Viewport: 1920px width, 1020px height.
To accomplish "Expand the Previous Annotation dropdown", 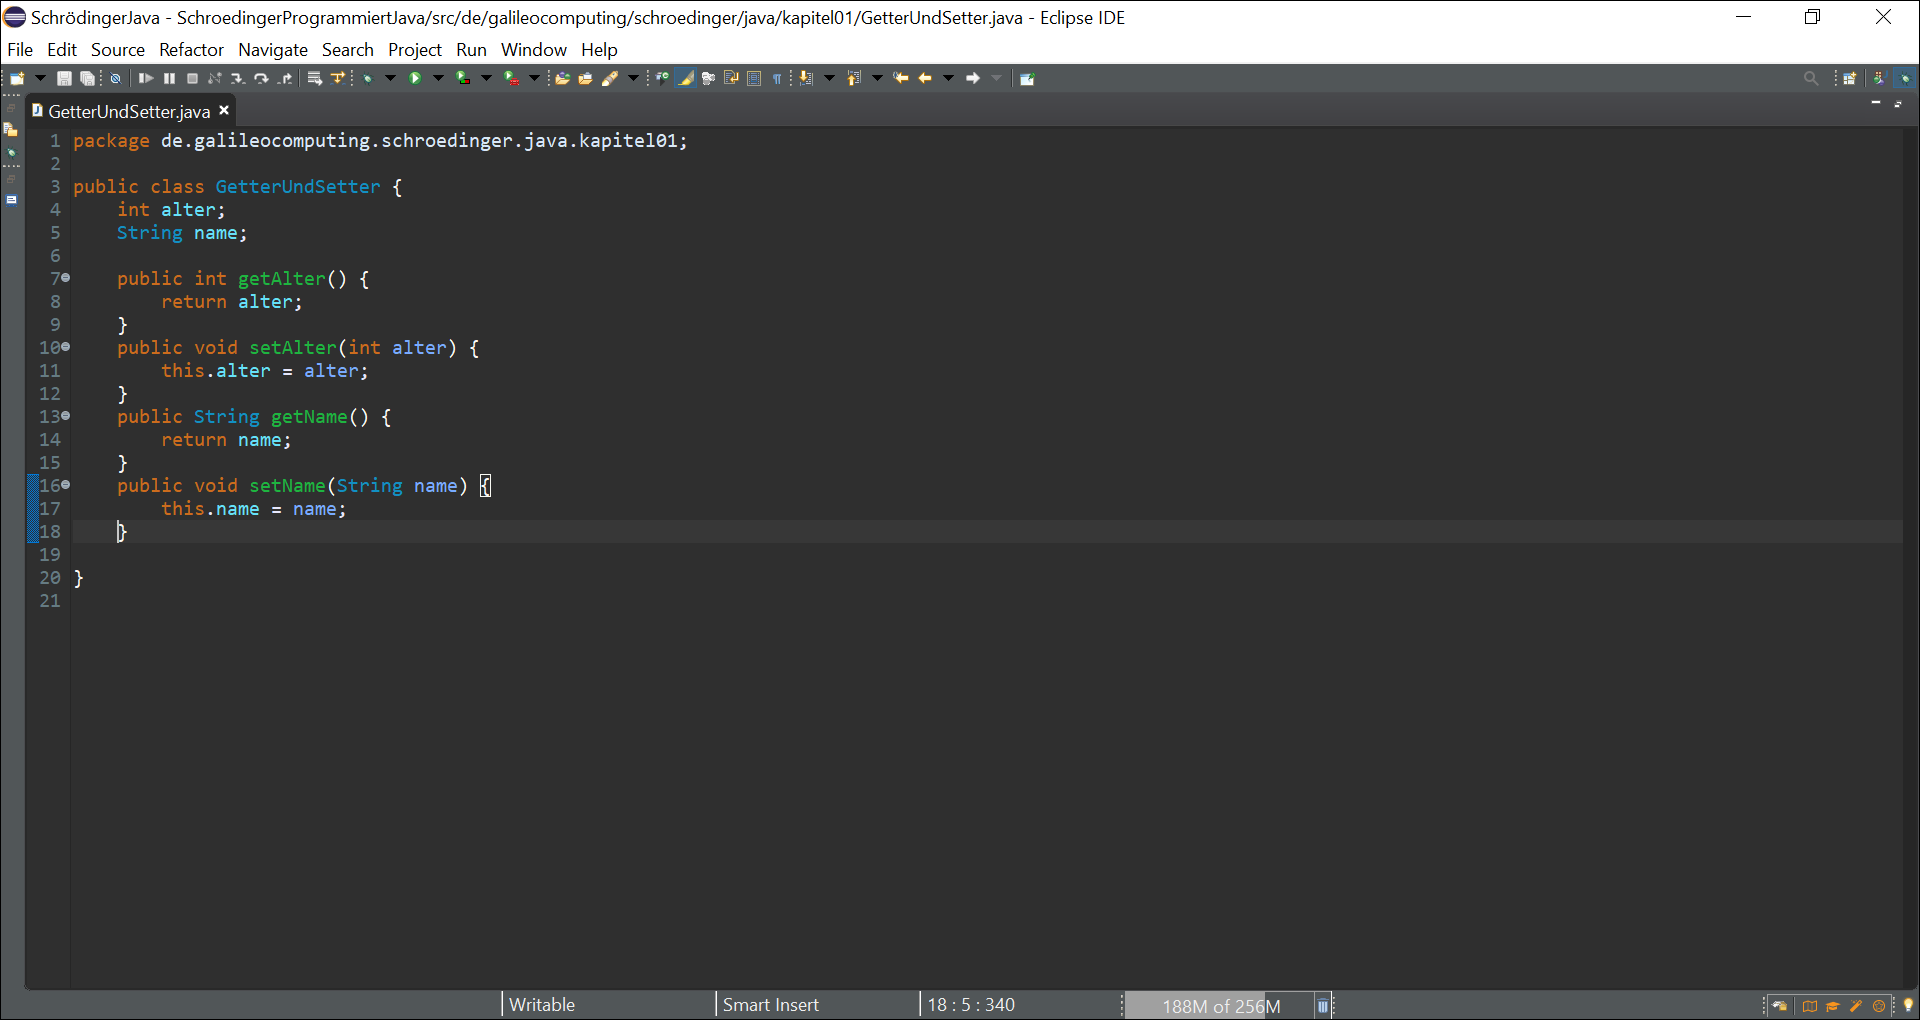I will tap(877, 78).
